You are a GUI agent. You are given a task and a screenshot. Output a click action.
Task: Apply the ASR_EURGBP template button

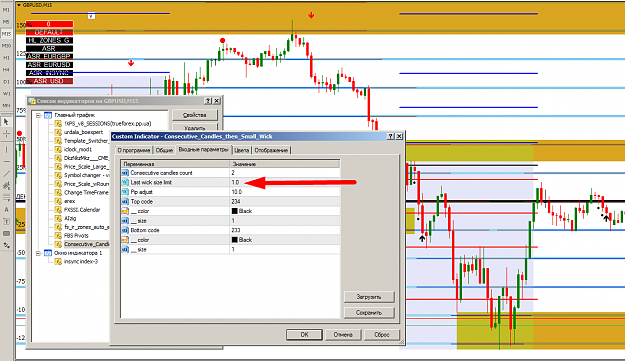pyautogui.click(x=49, y=57)
